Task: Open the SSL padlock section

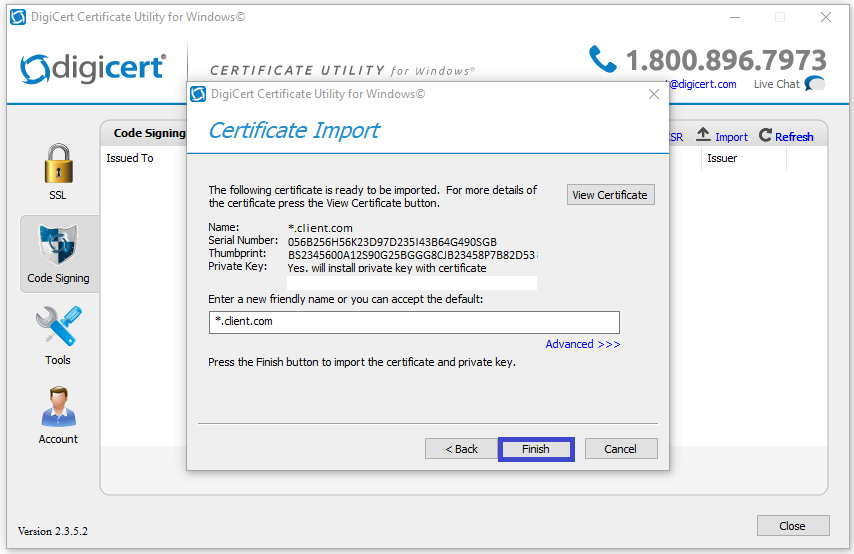Action: pyautogui.click(x=58, y=163)
